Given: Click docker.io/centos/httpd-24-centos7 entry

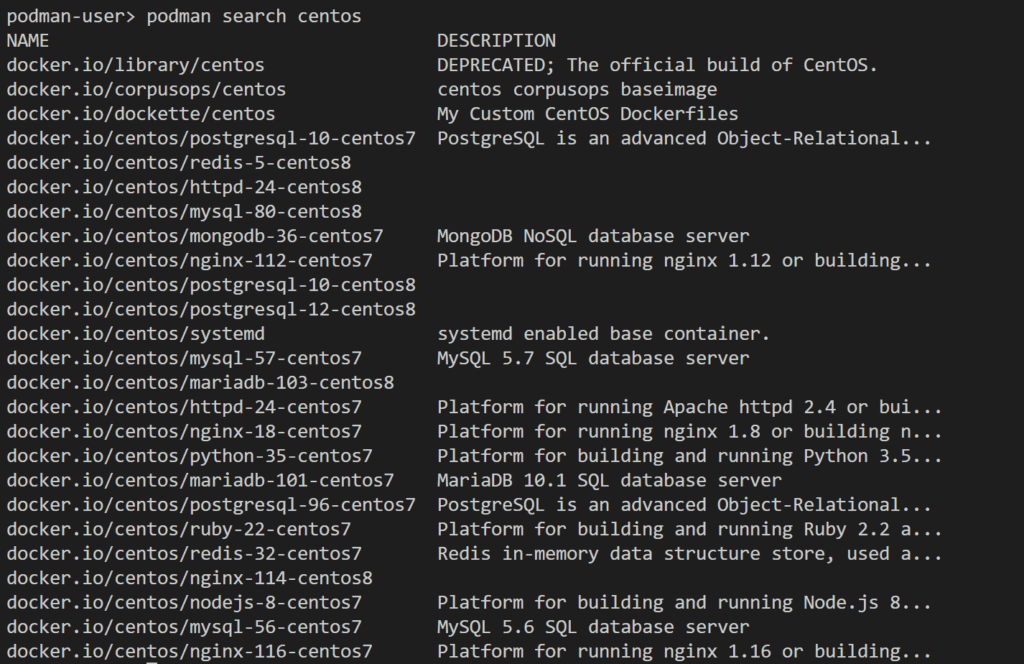Looking at the screenshot, I should click(184, 407).
